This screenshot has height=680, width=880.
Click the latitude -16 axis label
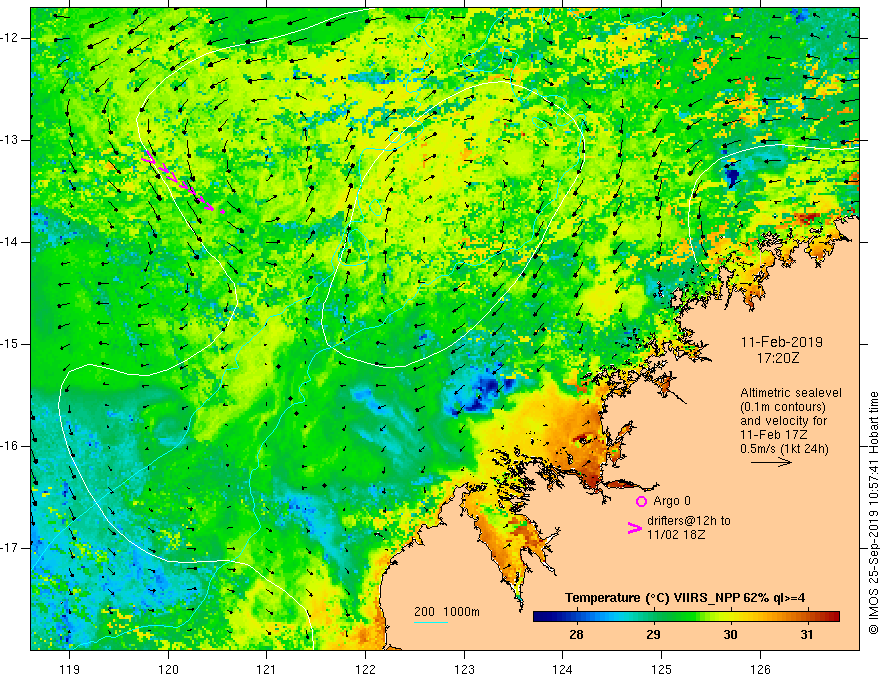(10, 446)
